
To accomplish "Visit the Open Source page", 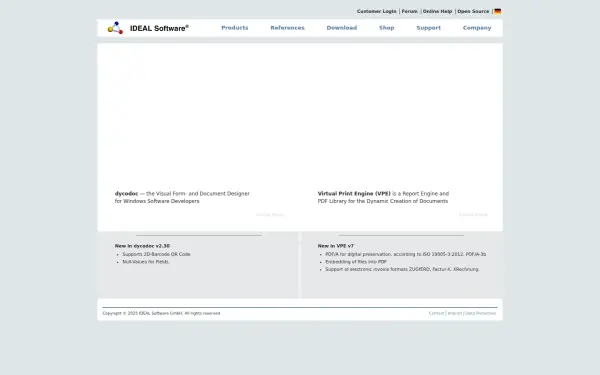I will coord(473,11).
